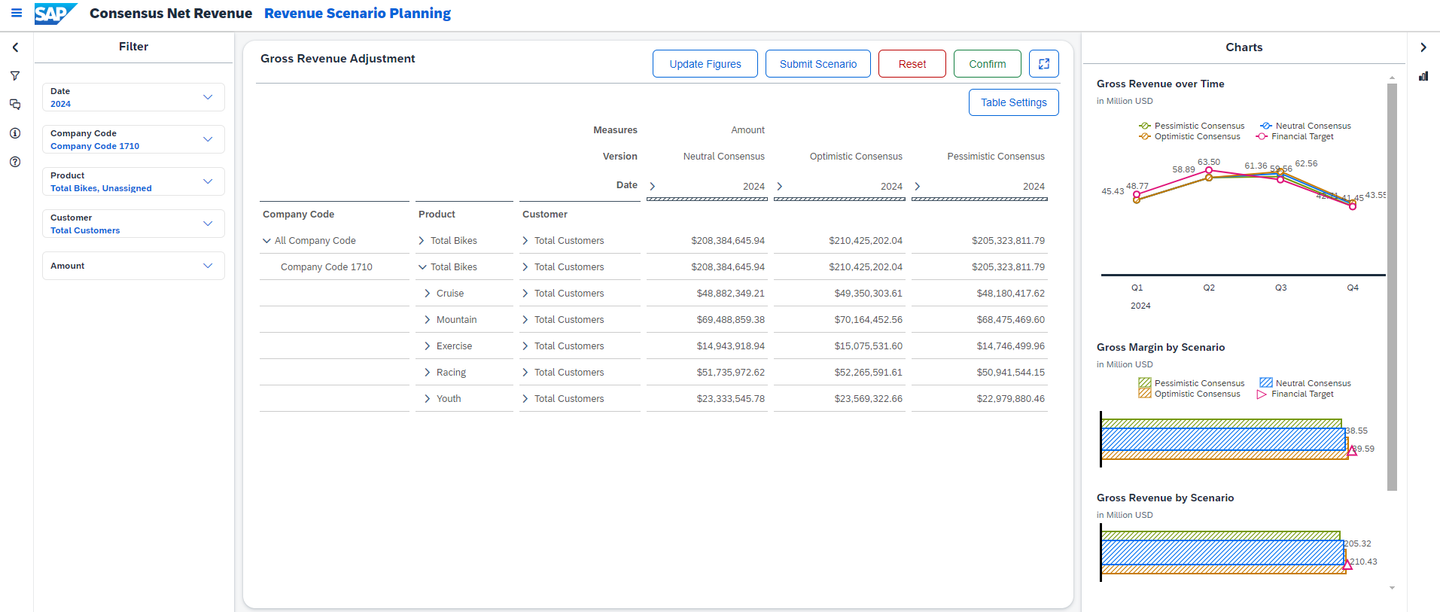Screen dimensions: 1440x612
Task: Select Racing Neutral amount $51,735,972.62
Action: click(x=728, y=372)
